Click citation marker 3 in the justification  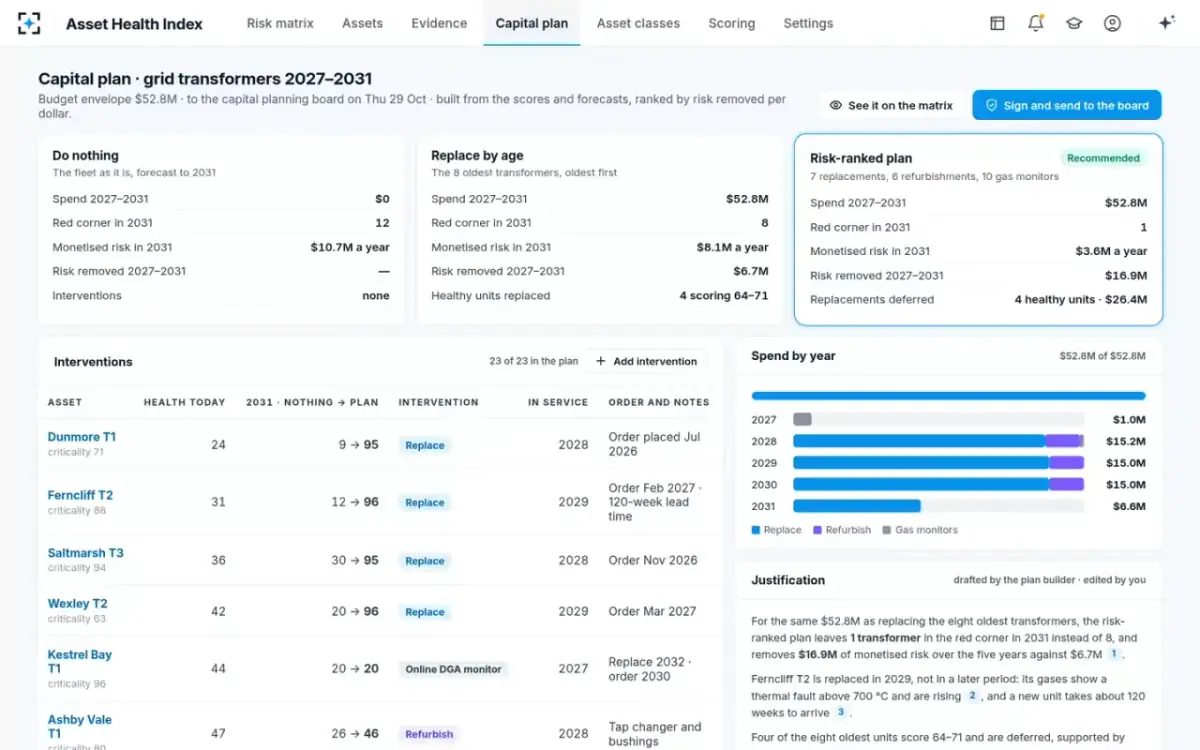(x=840, y=712)
